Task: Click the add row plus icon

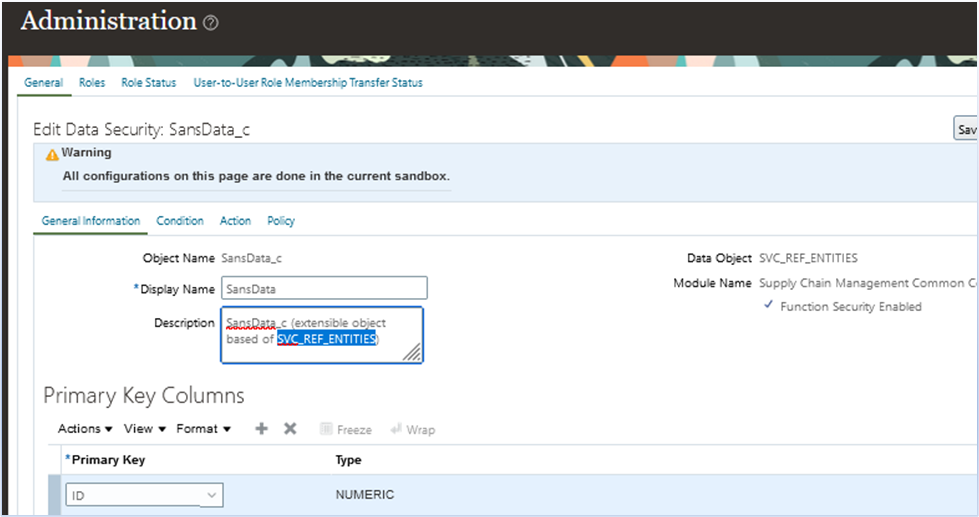Action: click(262, 428)
